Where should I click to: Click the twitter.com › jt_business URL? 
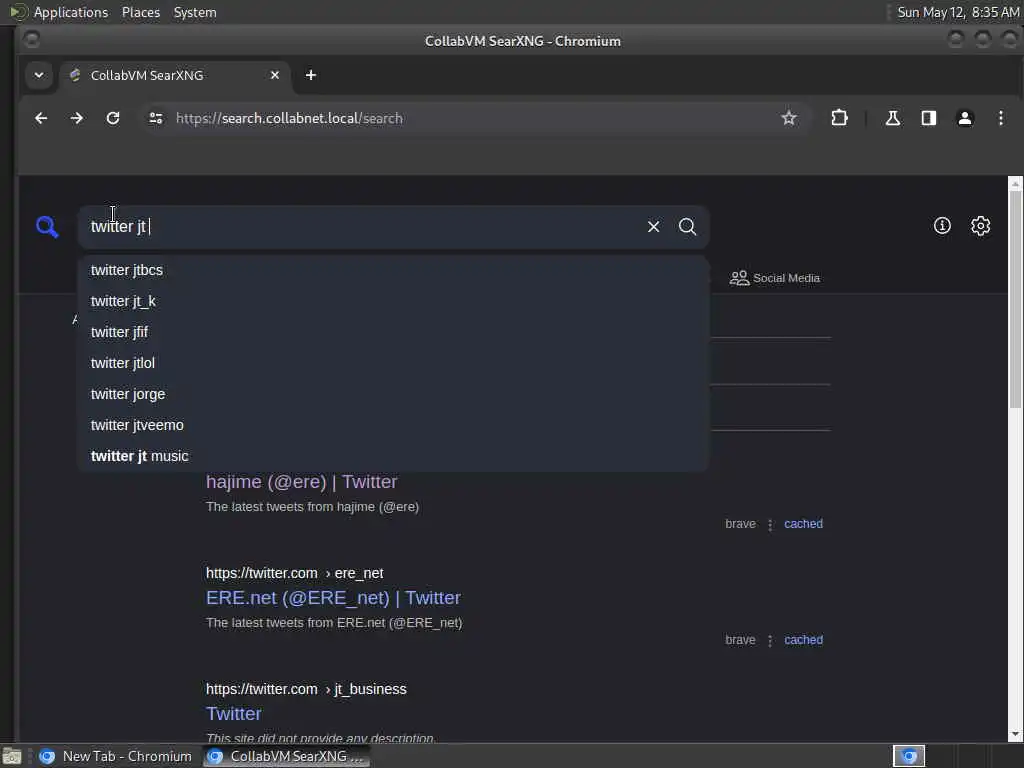[x=306, y=690]
